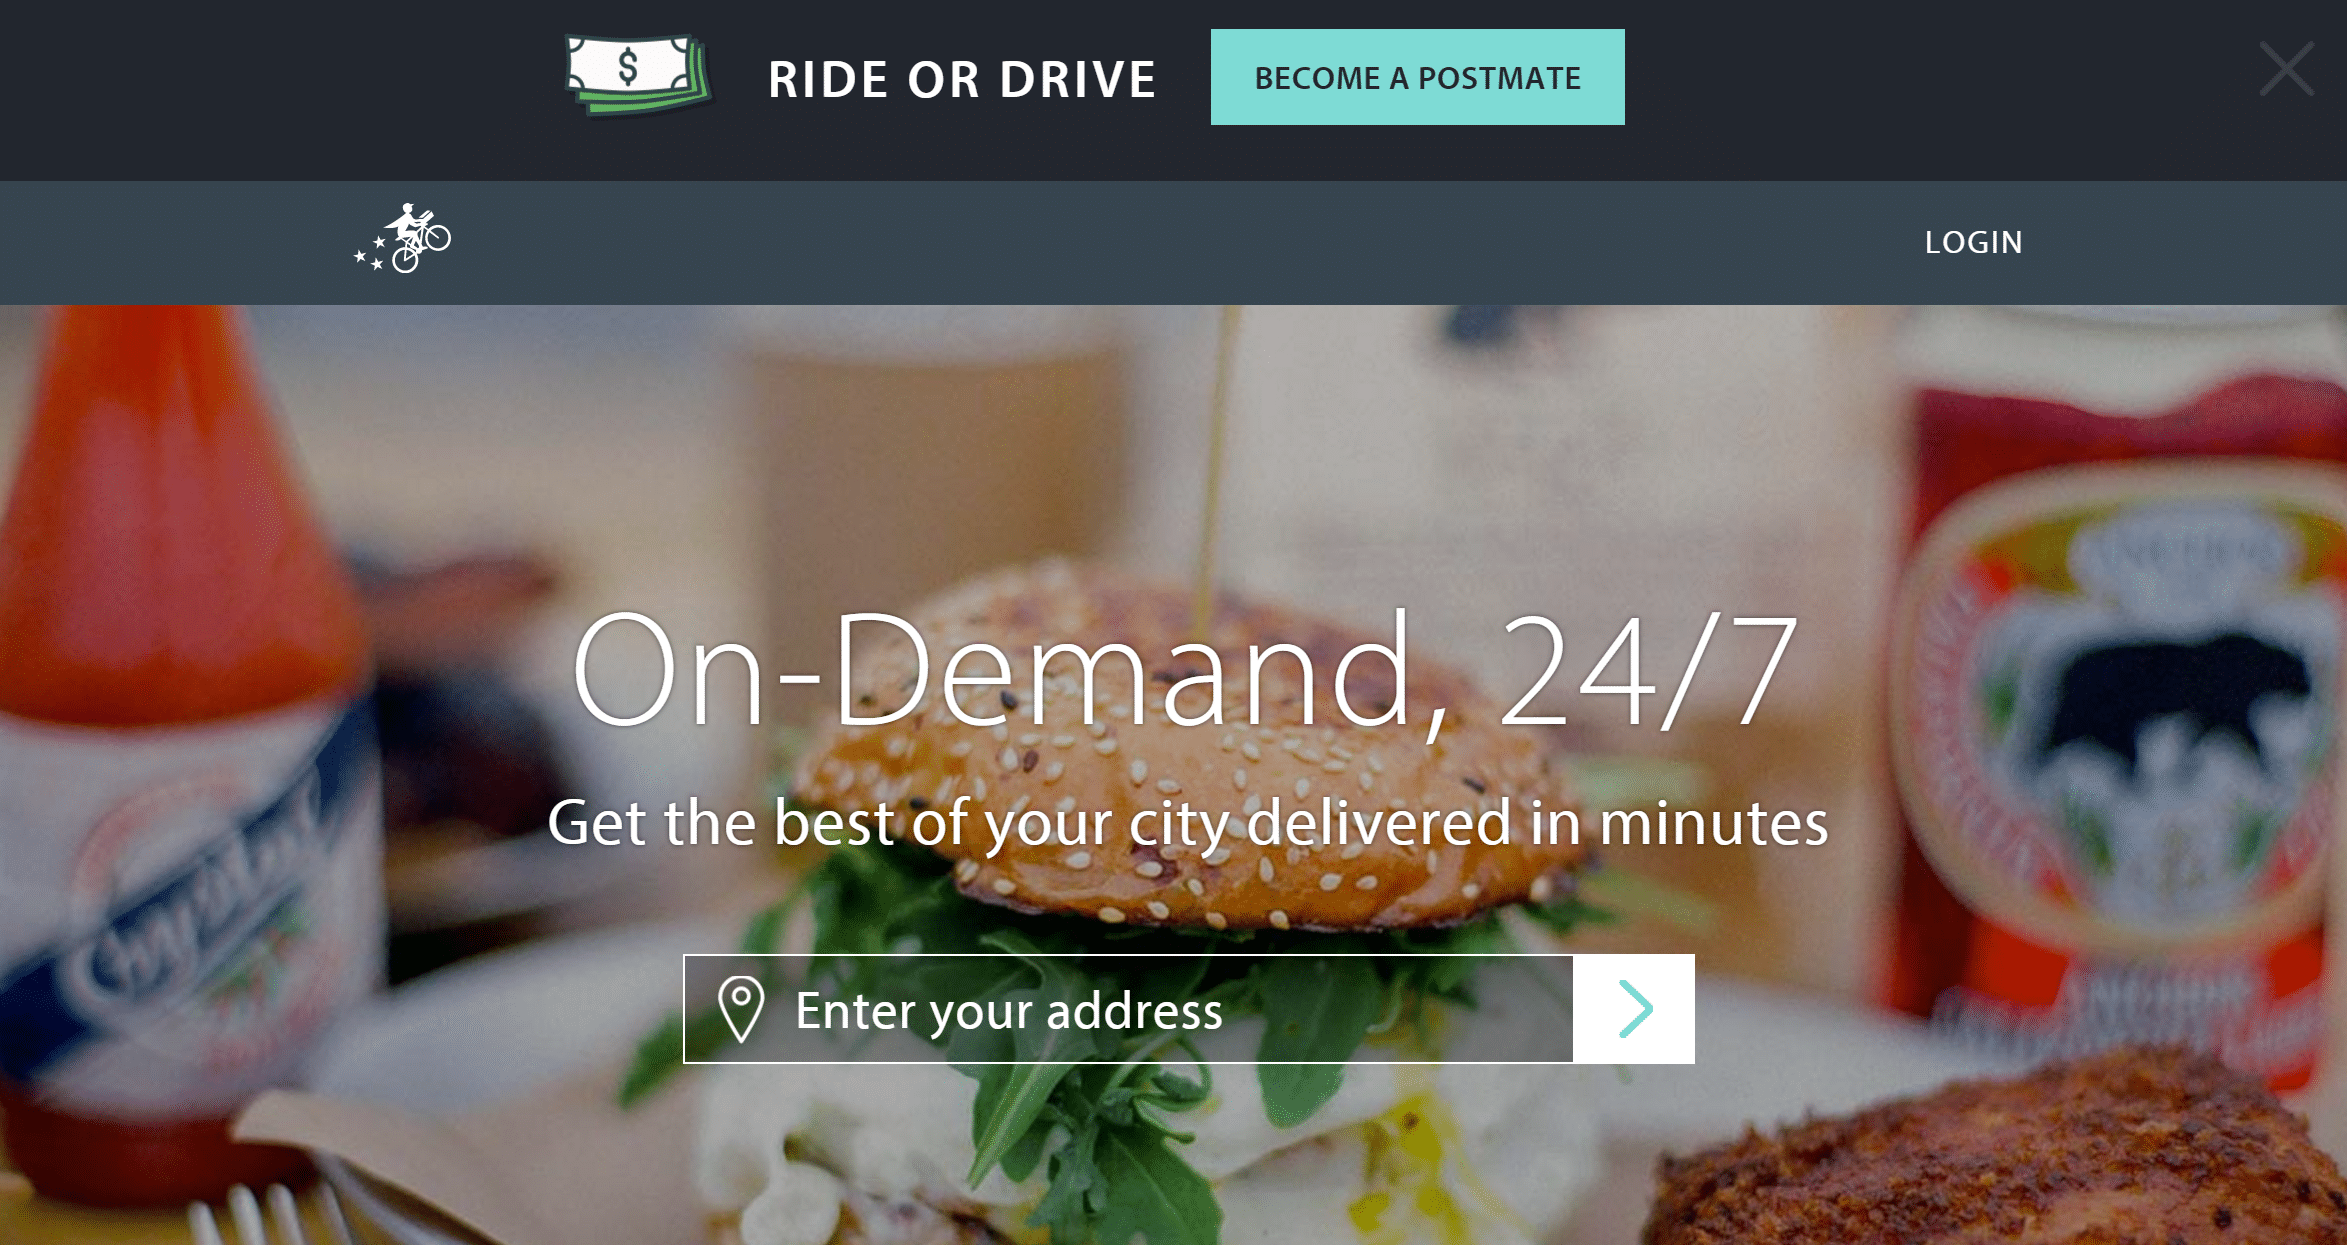The width and height of the screenshot is (2347, 1245).
Task: Dismiss the promo banner with the X
Action: [x=2286, y=69]
